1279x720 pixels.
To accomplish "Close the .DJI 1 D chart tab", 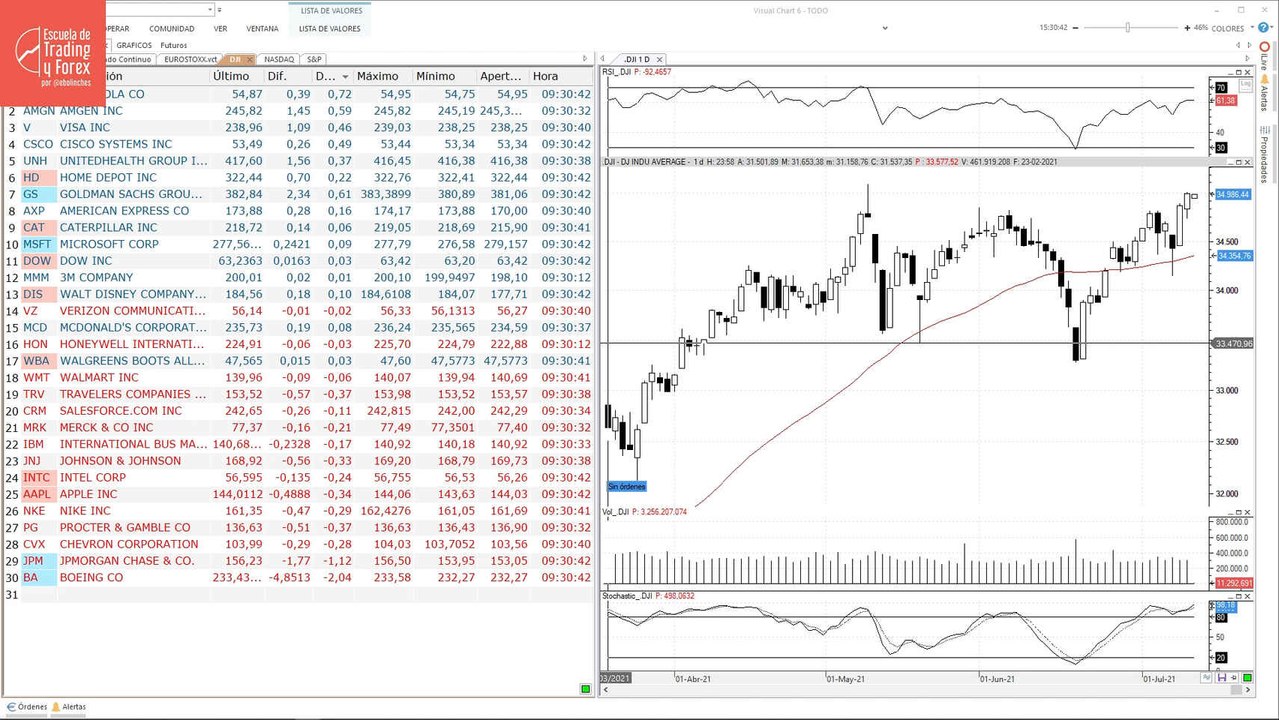I will [660, 59].
